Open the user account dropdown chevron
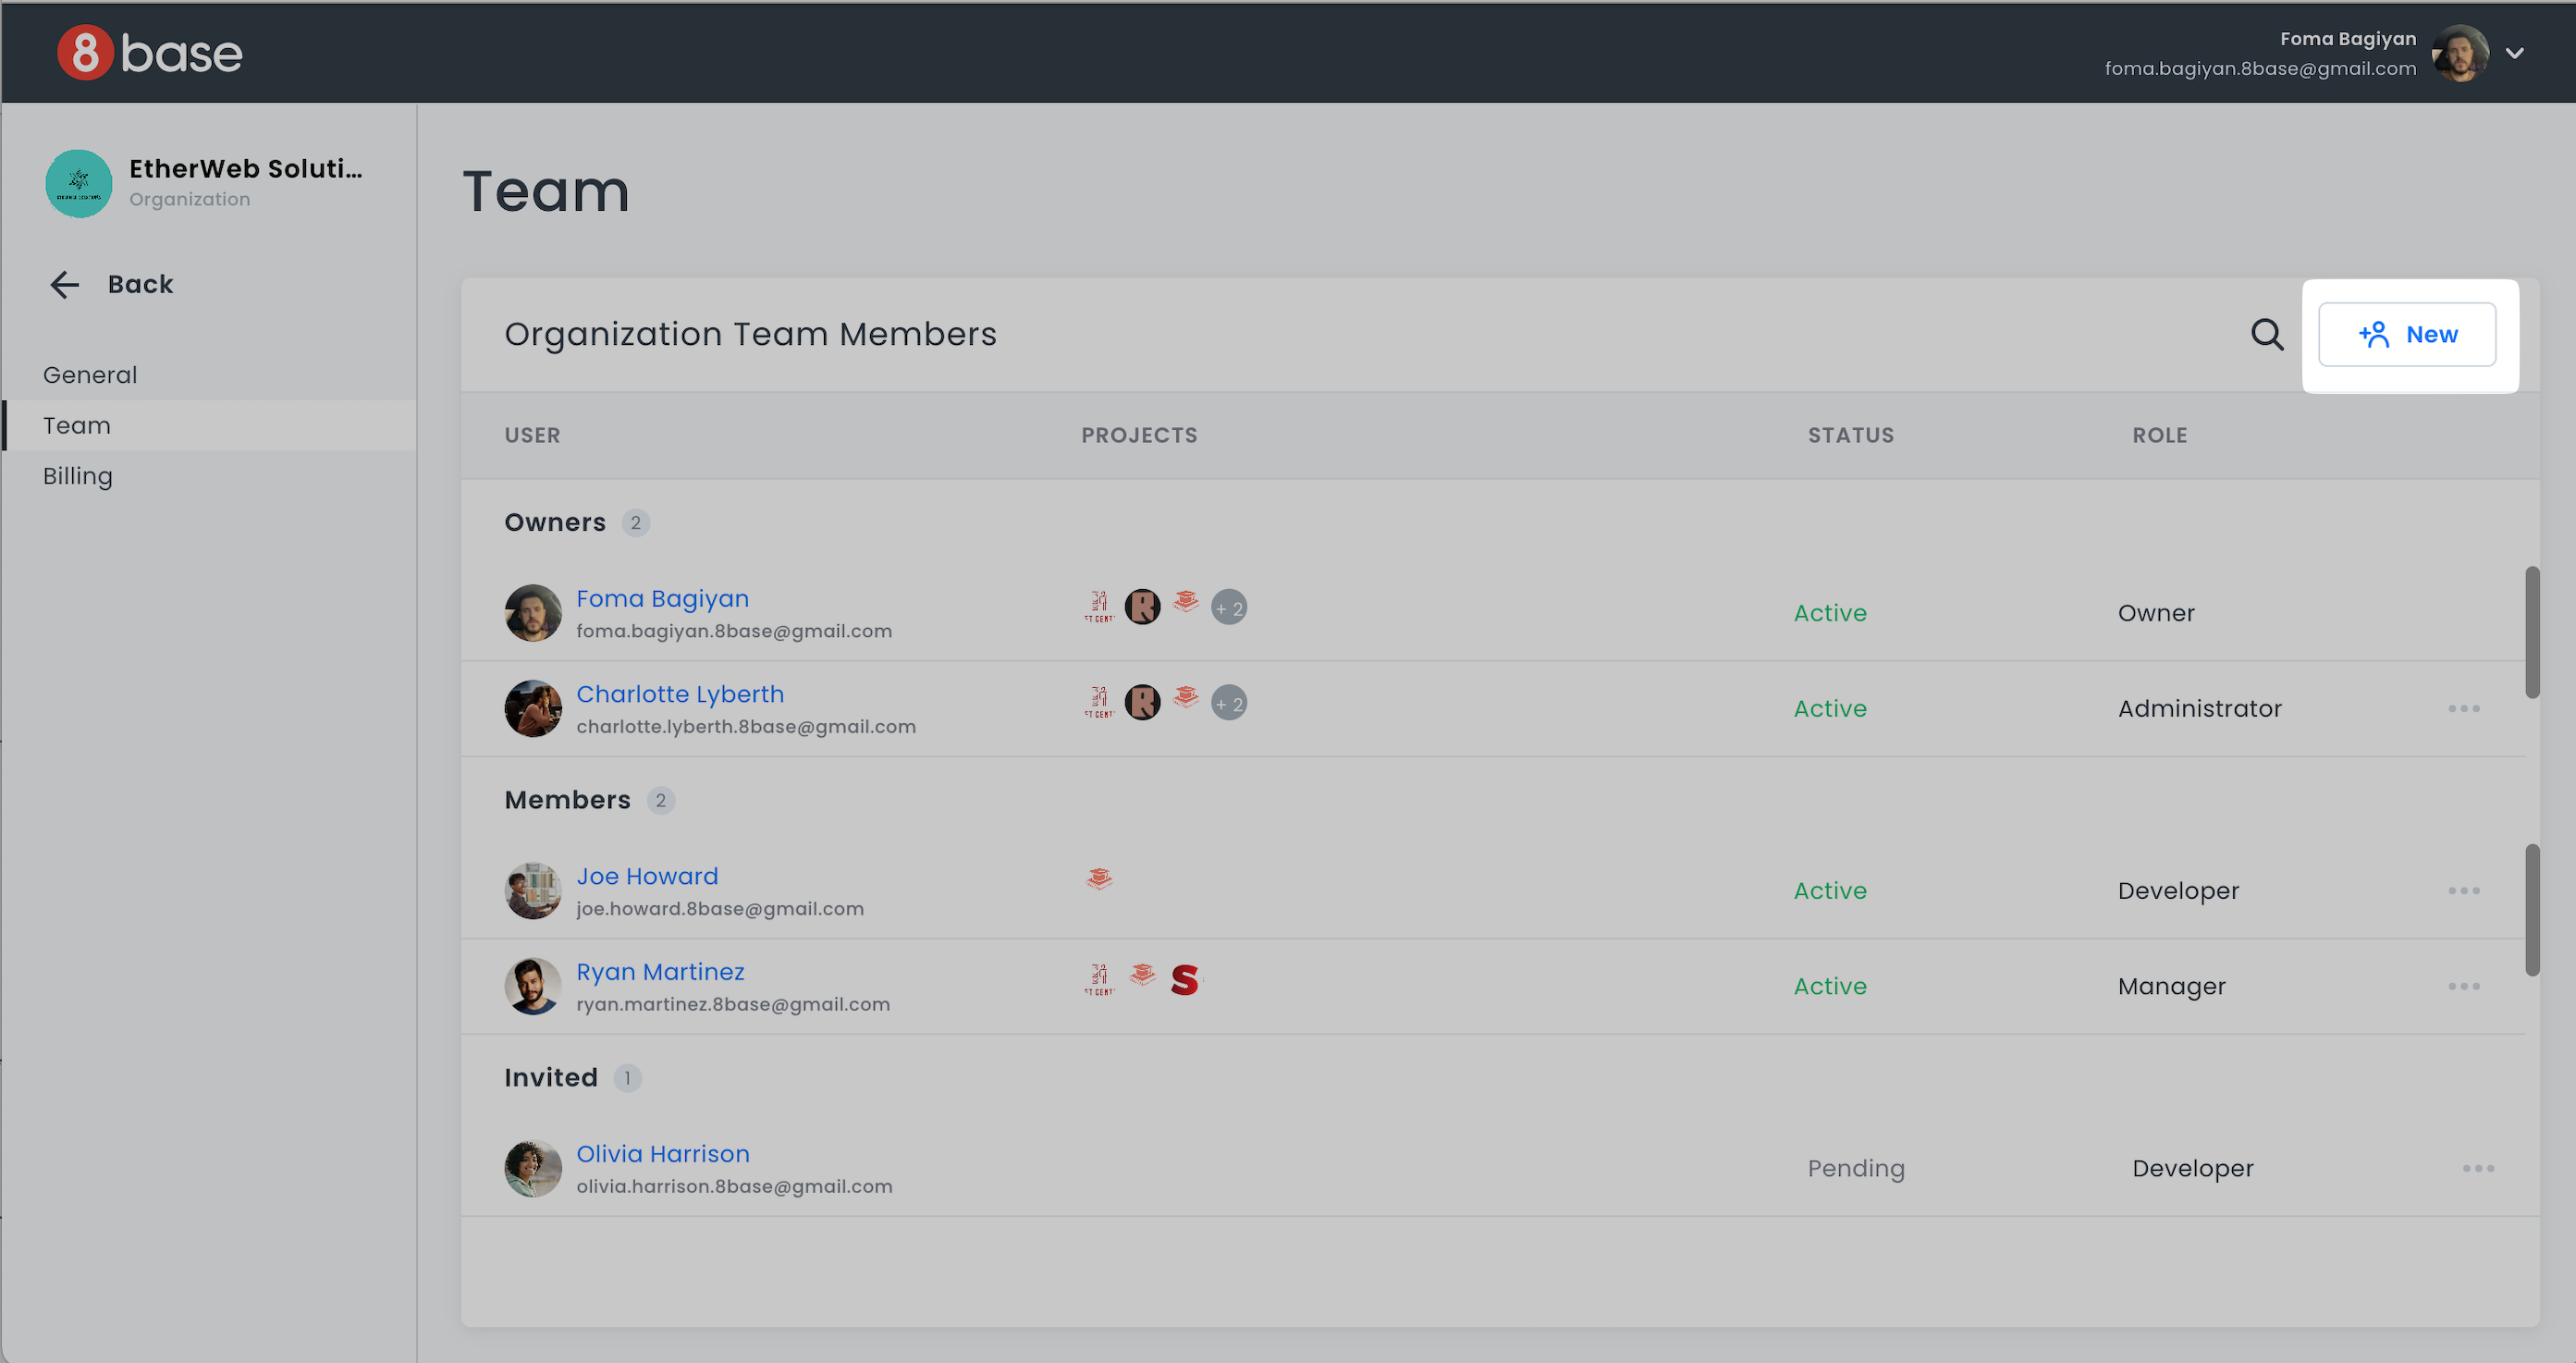2576x1363 pixels. [2514, 53]
